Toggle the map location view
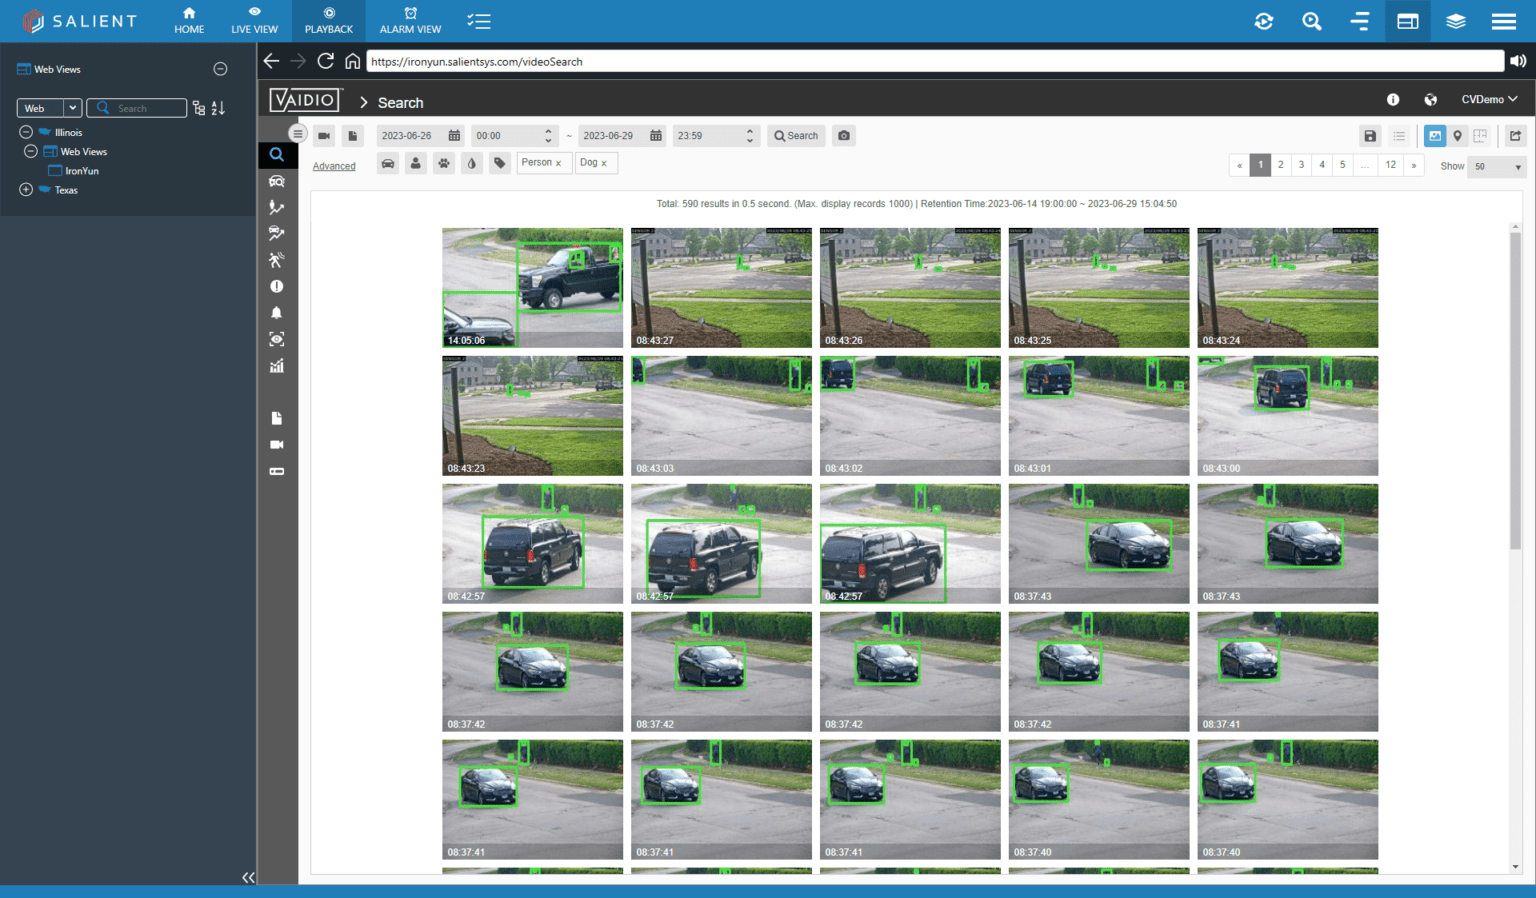Viewport: 1536px width, 898px height. point(1458,136)
